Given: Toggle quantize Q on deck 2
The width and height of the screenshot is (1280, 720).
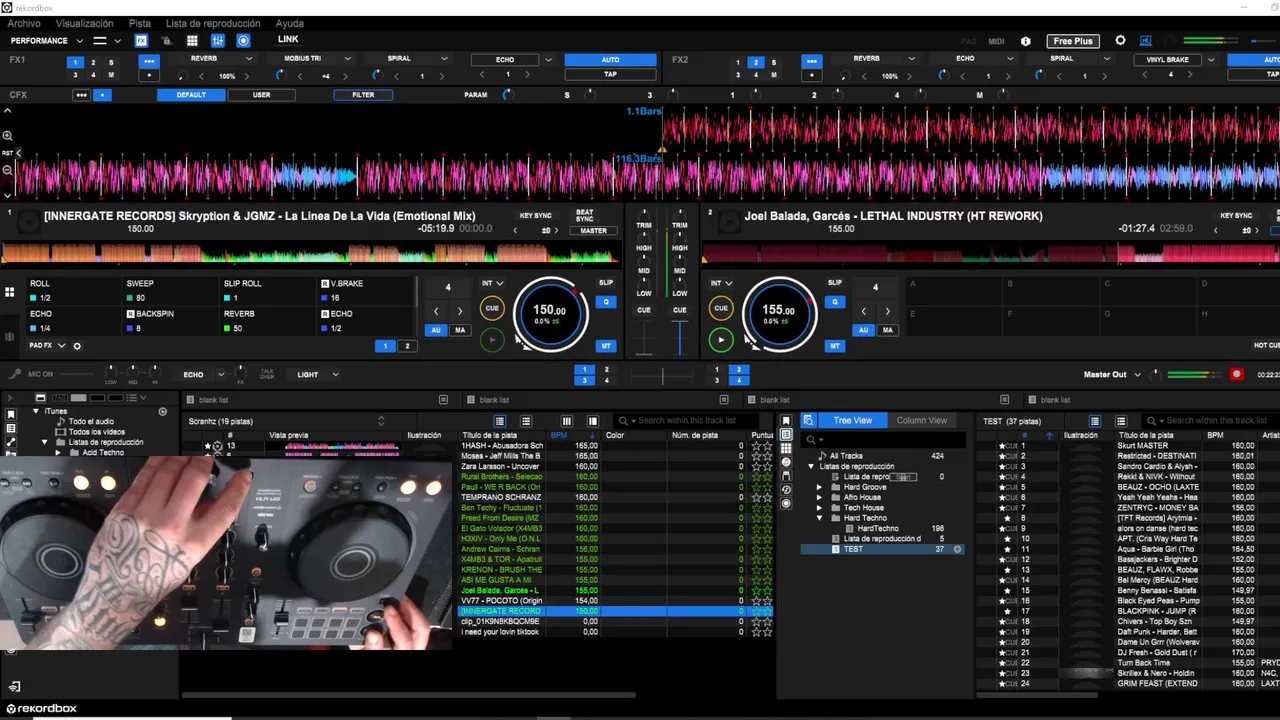Looking at the screenshot, I should (x=835, y=301).
